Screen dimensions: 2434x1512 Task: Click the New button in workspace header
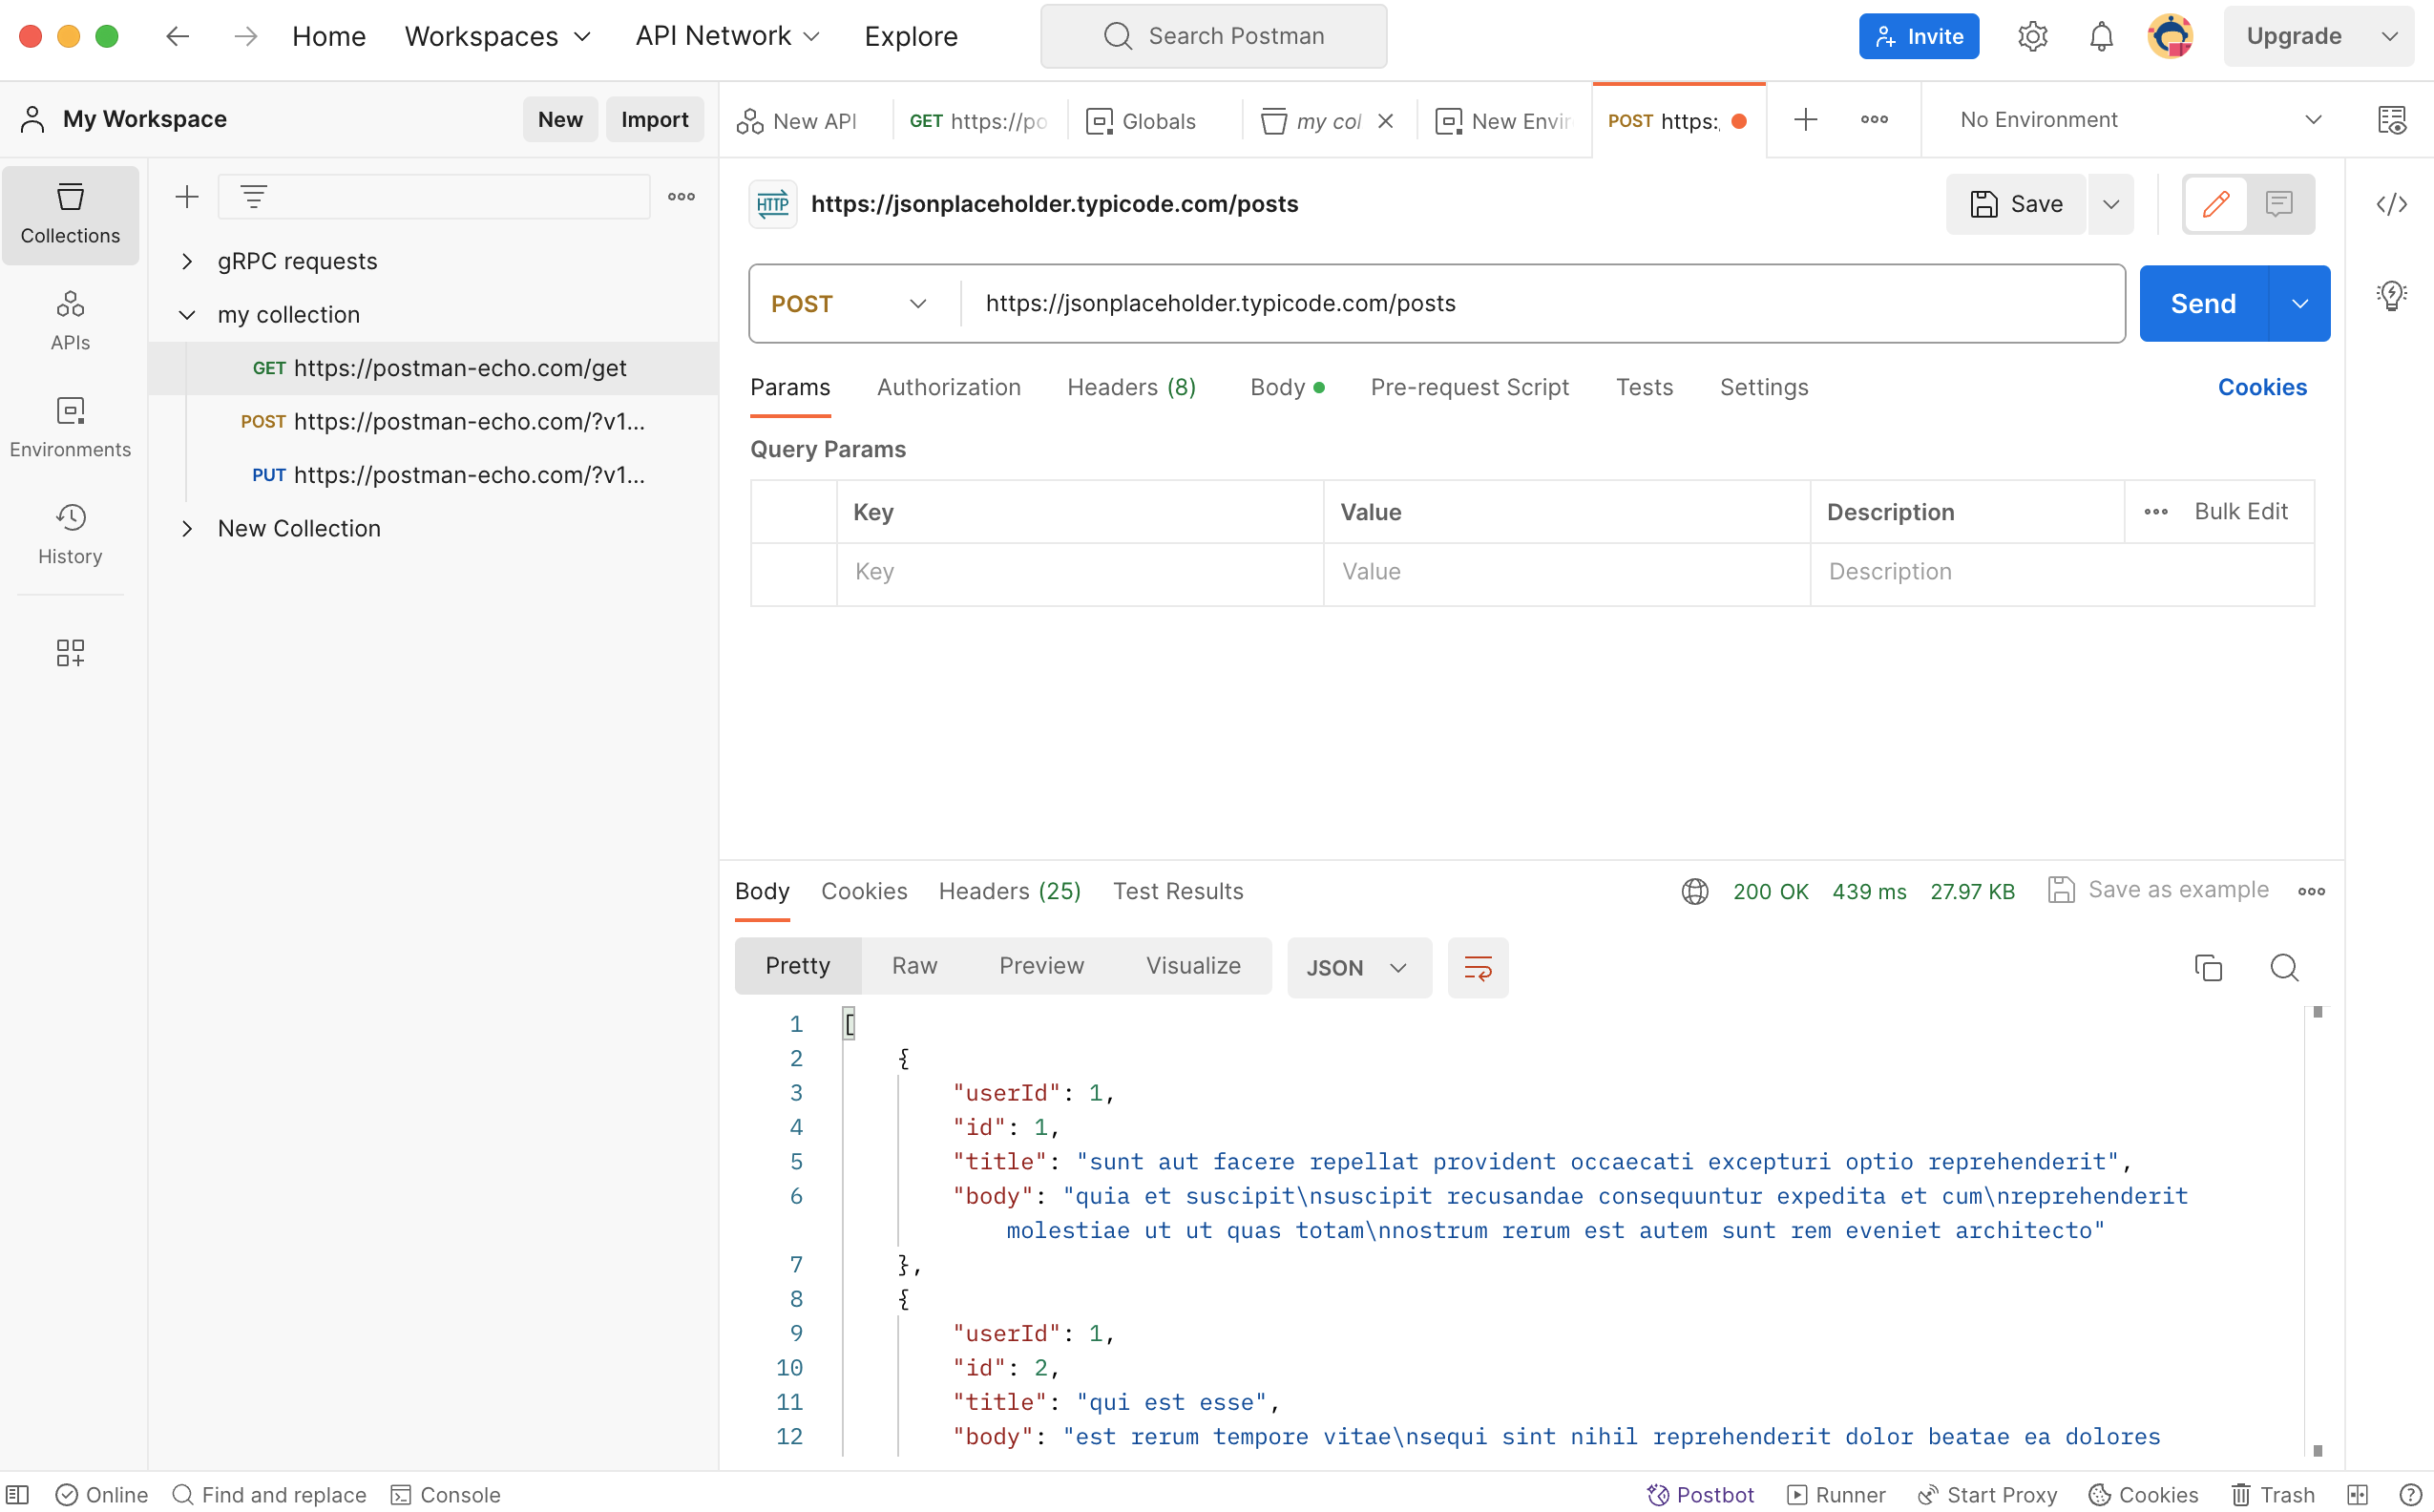click(x=560, y=120)
